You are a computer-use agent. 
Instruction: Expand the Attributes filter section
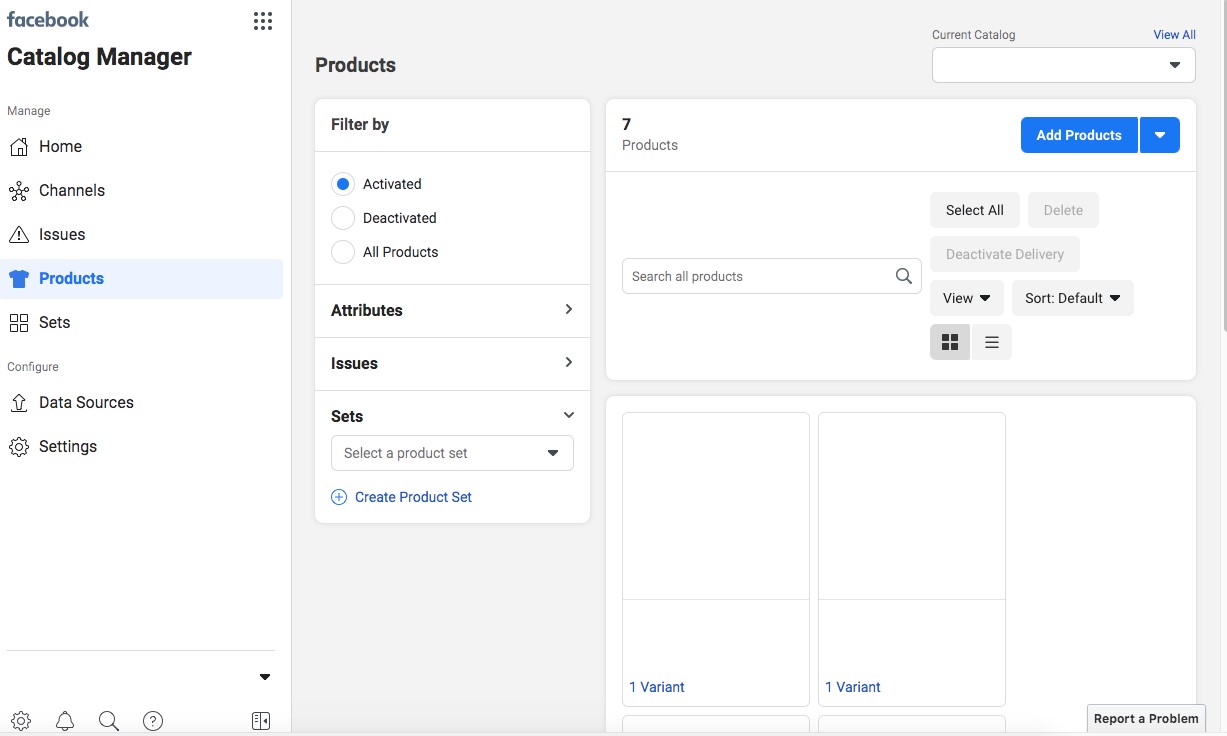(452, 310)
